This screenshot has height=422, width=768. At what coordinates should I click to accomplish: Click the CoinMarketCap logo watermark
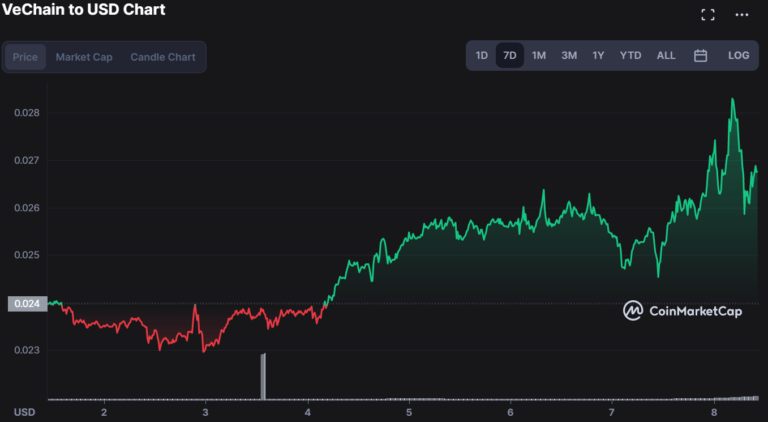click(682, 311)
